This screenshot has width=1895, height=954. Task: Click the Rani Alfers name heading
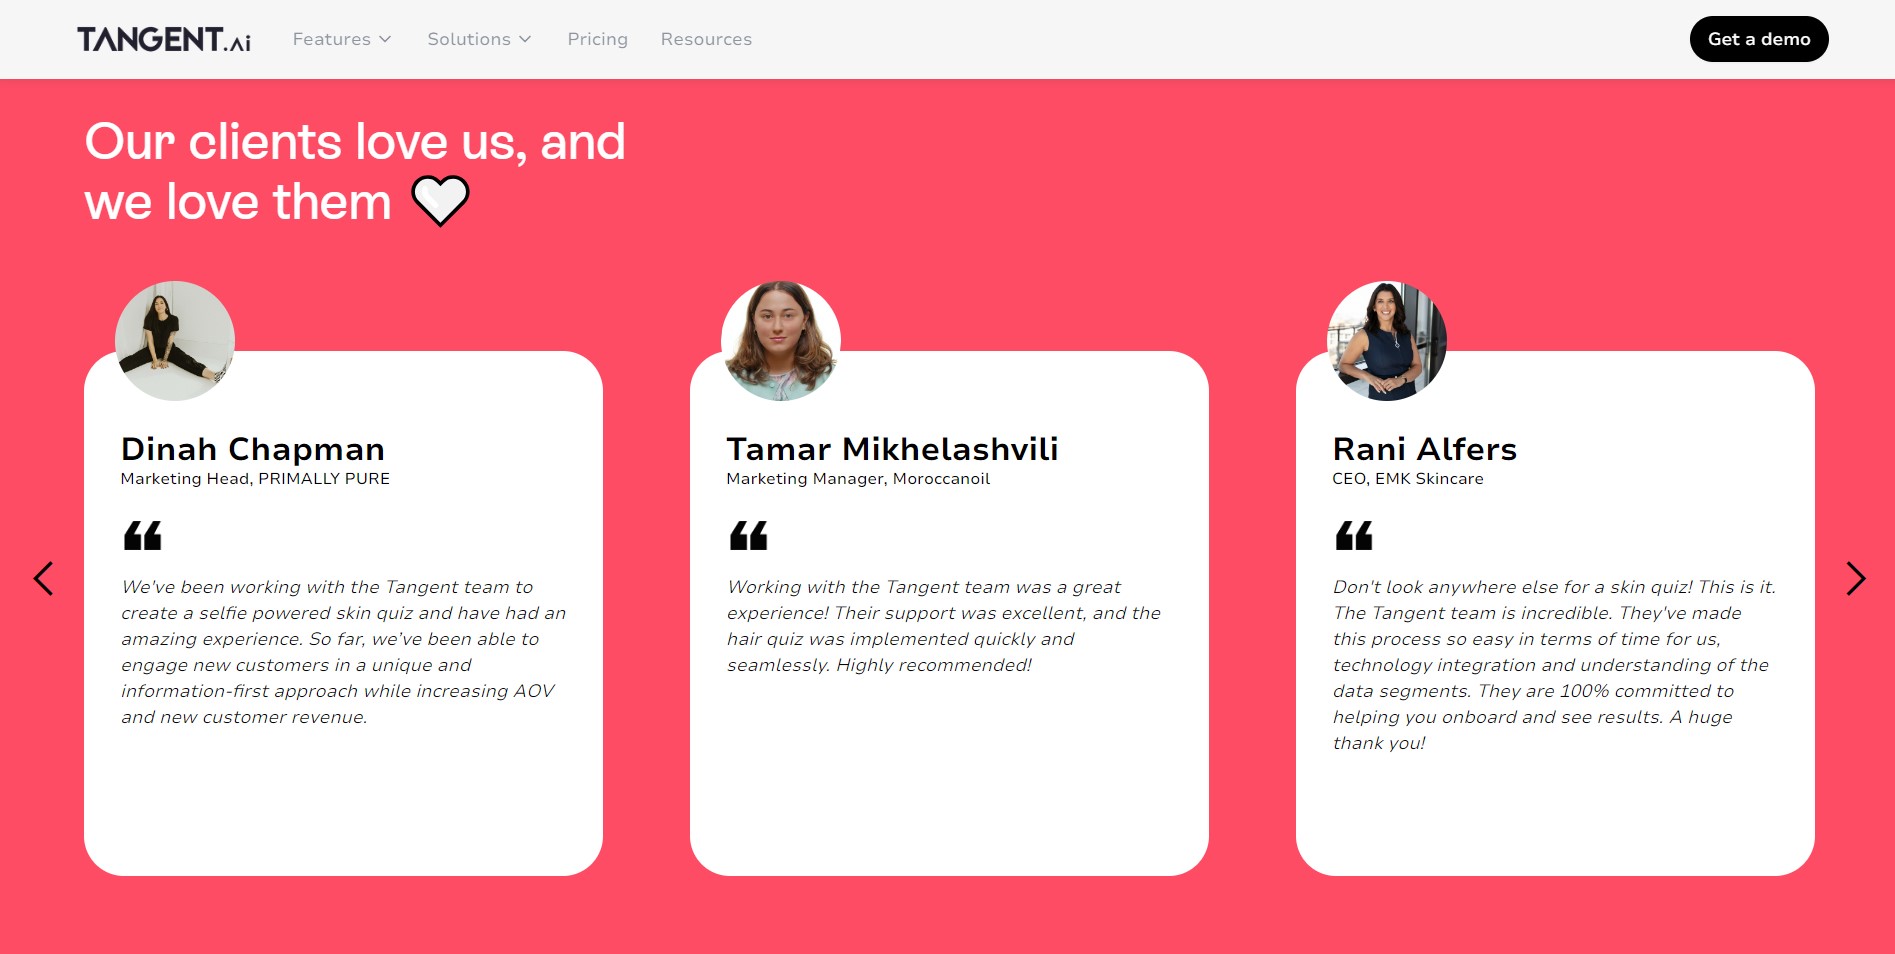(1424, 449)
